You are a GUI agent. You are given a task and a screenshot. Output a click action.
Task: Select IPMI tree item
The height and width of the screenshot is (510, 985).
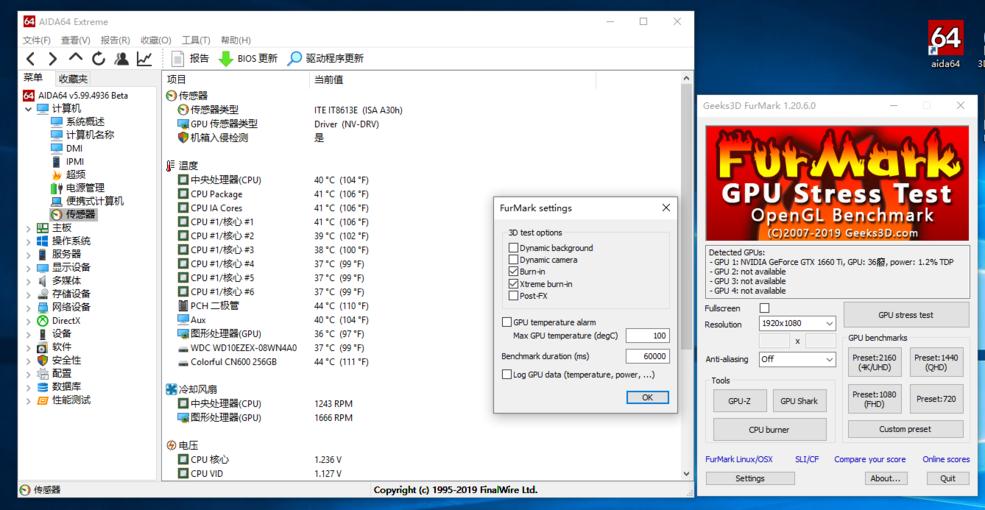click(x=75, y=161)
